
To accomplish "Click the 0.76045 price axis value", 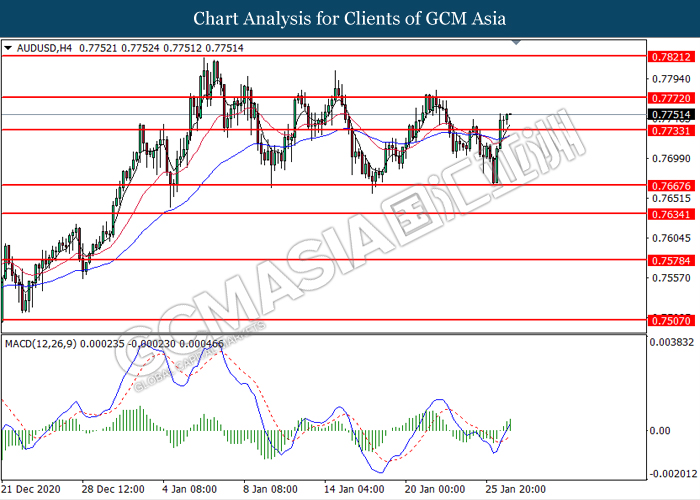I will click(671, 238).
